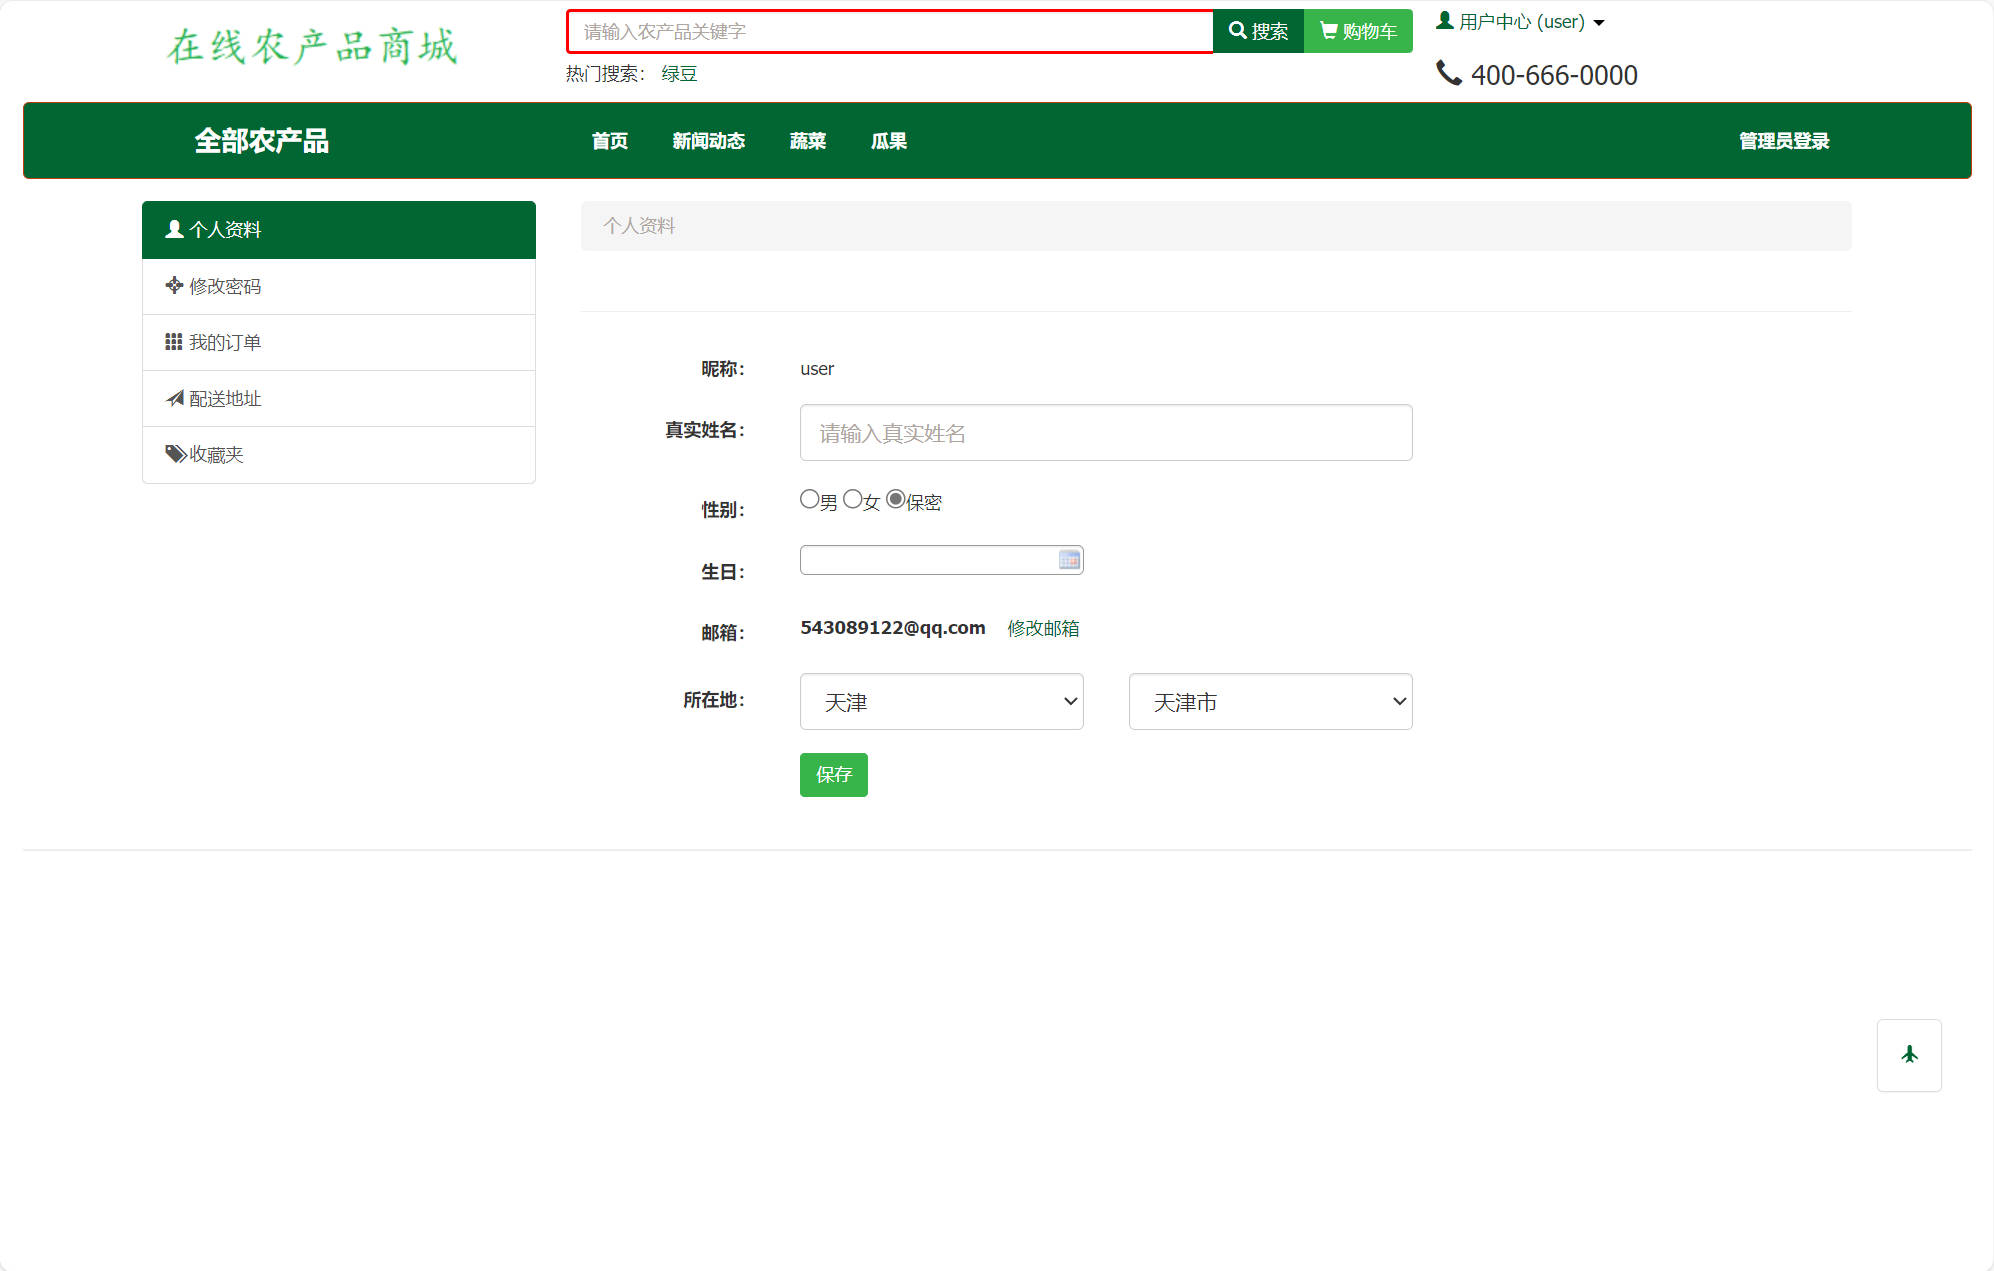Click the paper plane icon on 配送地址

pyautogui.click(x=172, y=397)
